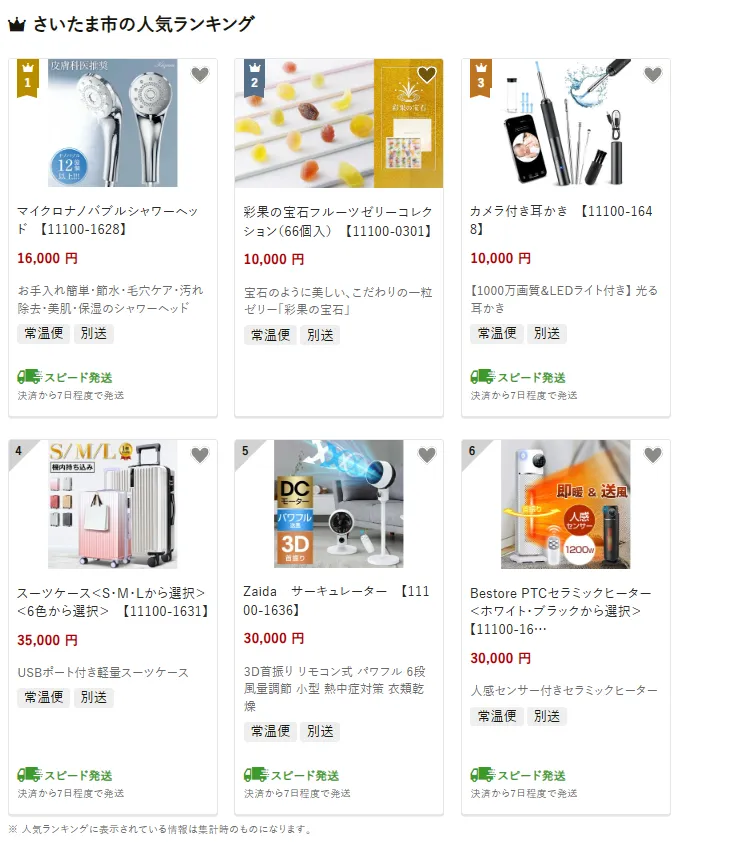Open Zaida サーキュレーター title link
Screen dimensions: 745x858
pyautogui.click(x=336, y=600)
